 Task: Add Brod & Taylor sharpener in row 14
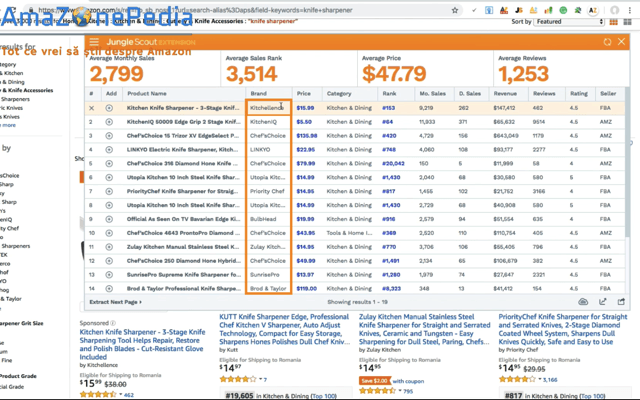click(x=110, y=288)
